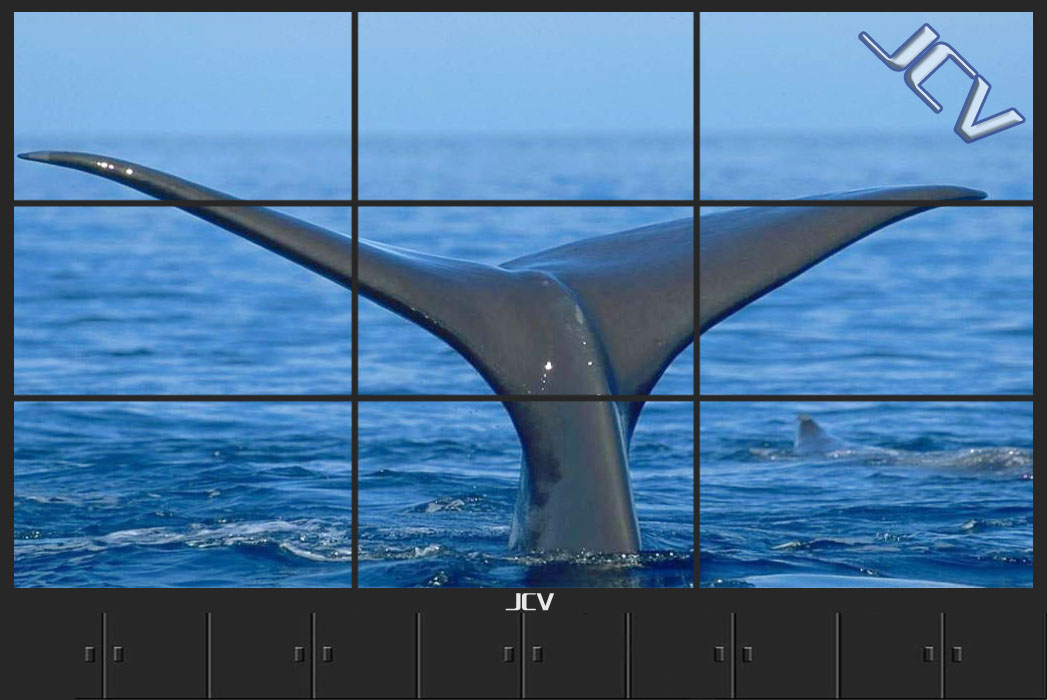This screenshot has width=1047, height=700.
Task: Select the screen panel showing the small dorsal fin
Action: (866, 494)
